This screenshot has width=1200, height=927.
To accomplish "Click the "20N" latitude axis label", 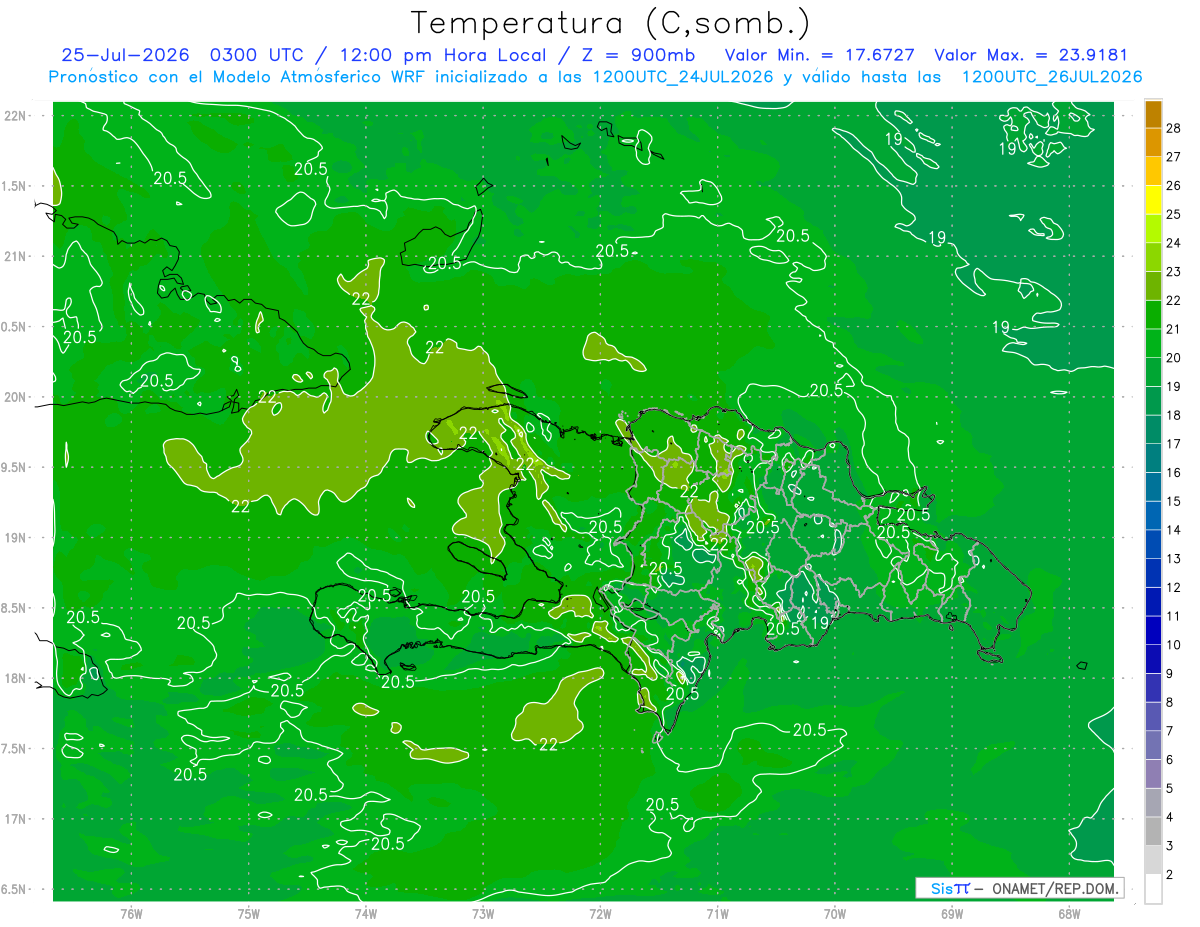I will coord(14,397).
